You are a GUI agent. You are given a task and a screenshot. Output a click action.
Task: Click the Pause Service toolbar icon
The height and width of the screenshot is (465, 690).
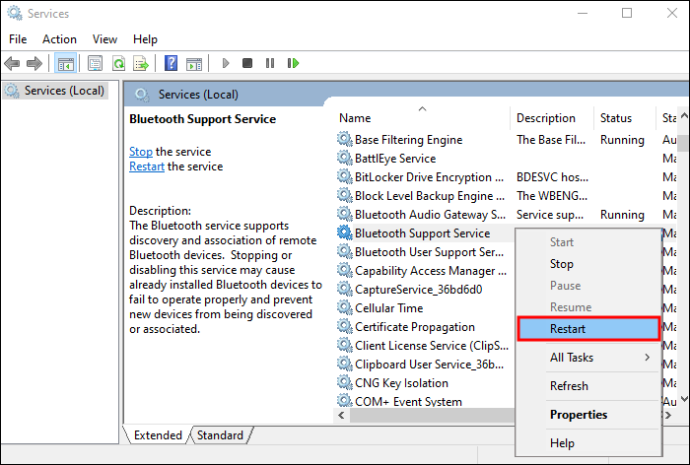270,63
